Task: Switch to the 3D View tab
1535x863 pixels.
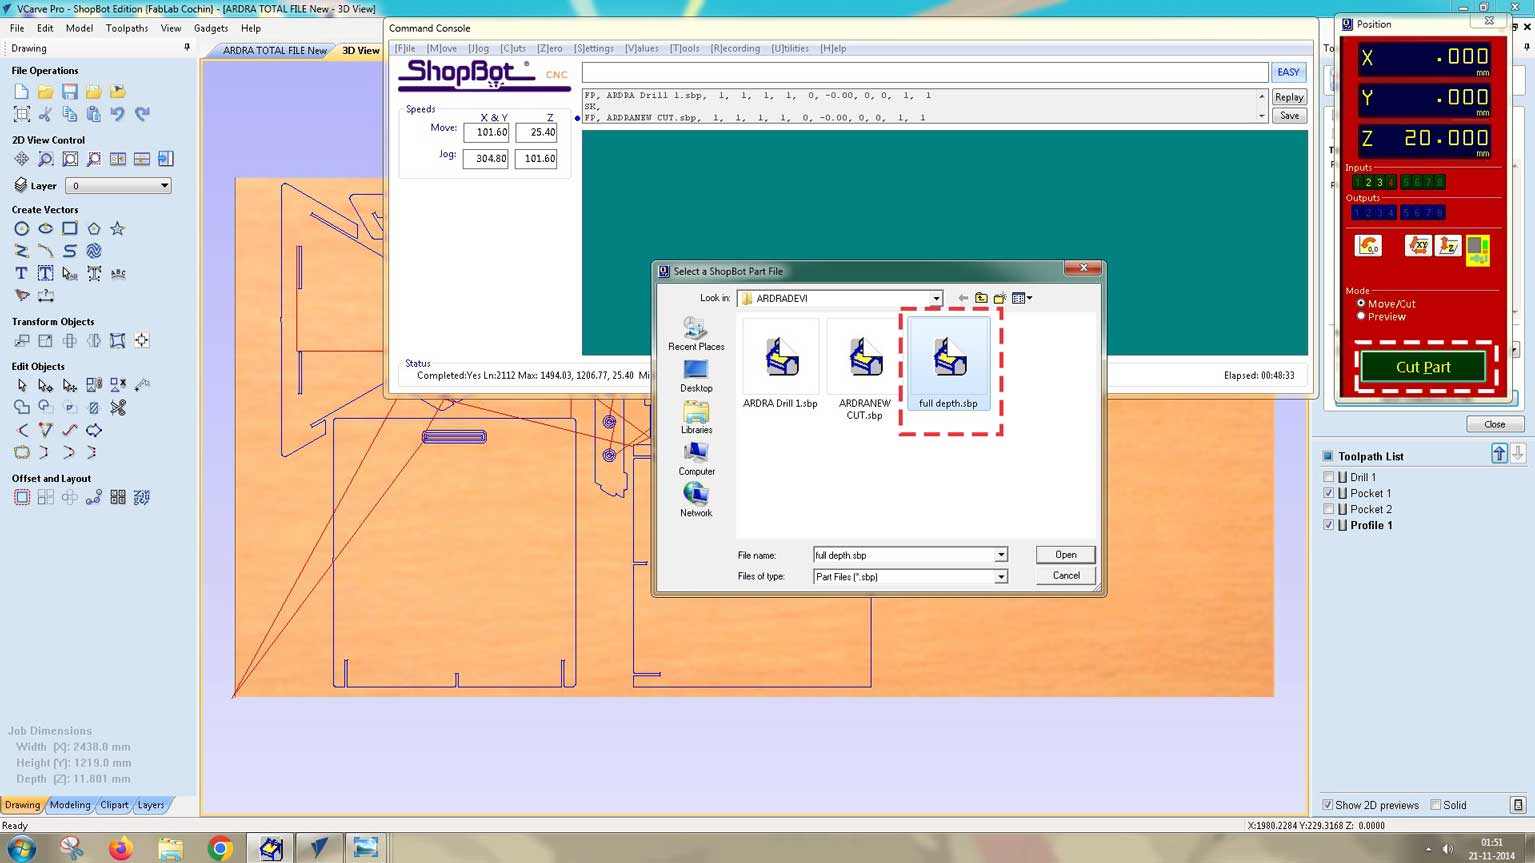Action: 361,50
